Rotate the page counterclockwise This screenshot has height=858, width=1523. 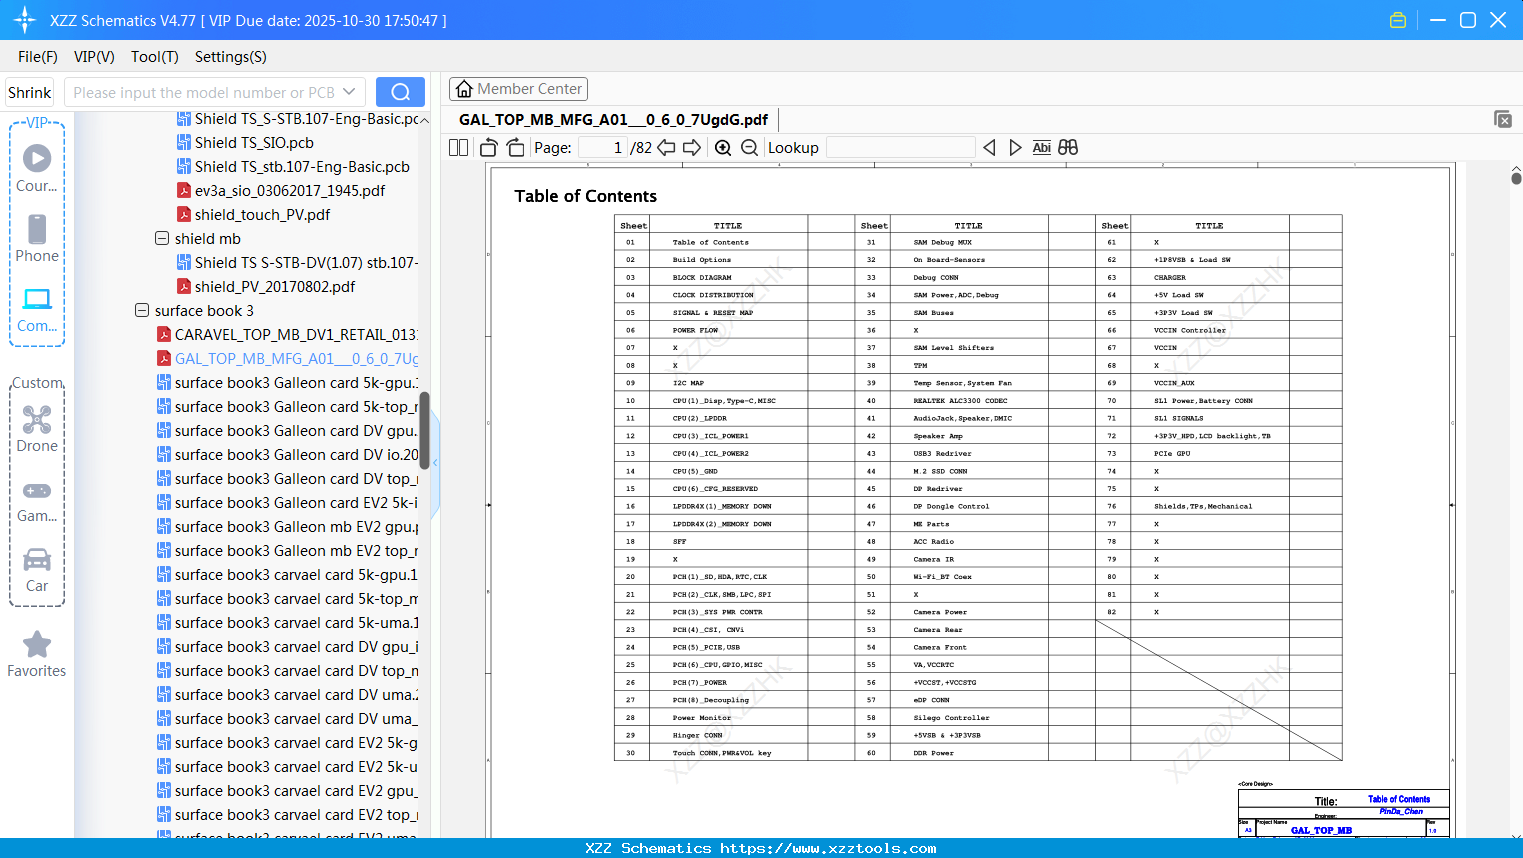[489, 148]
